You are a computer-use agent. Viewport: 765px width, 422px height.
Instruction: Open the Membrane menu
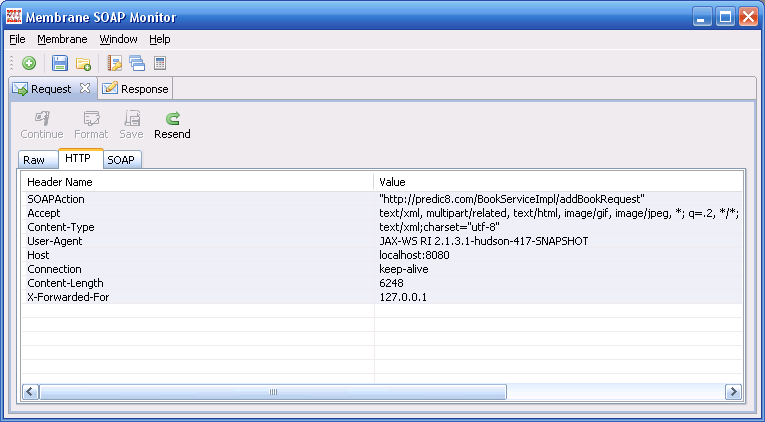click(62, 39)
